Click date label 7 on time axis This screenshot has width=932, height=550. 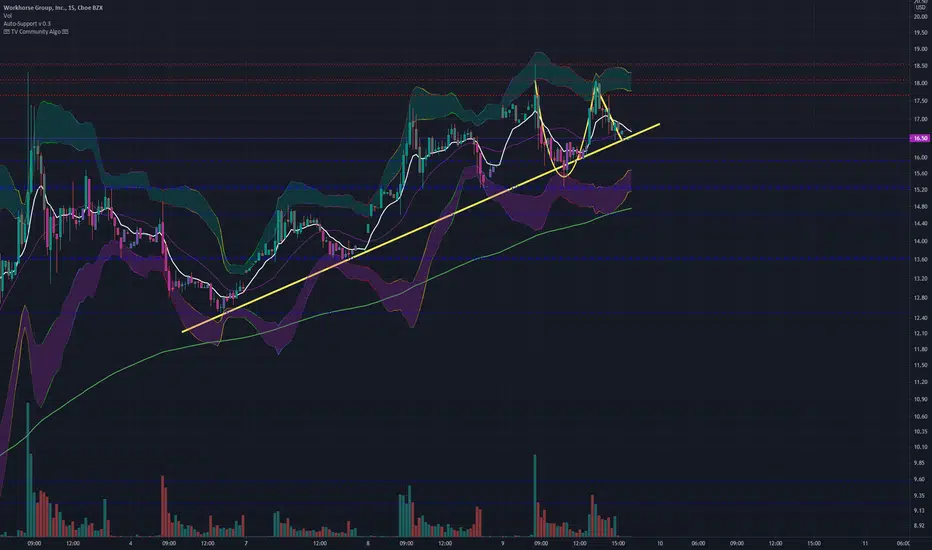(x=246, y=543)
